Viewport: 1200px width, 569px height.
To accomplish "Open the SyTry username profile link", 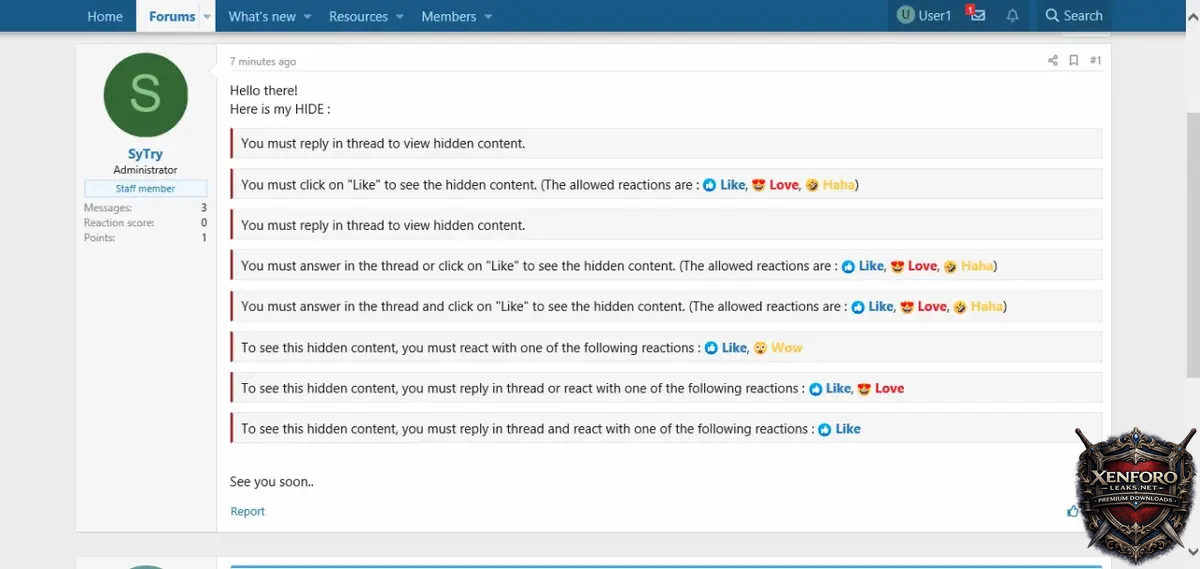I will [145, 154].
